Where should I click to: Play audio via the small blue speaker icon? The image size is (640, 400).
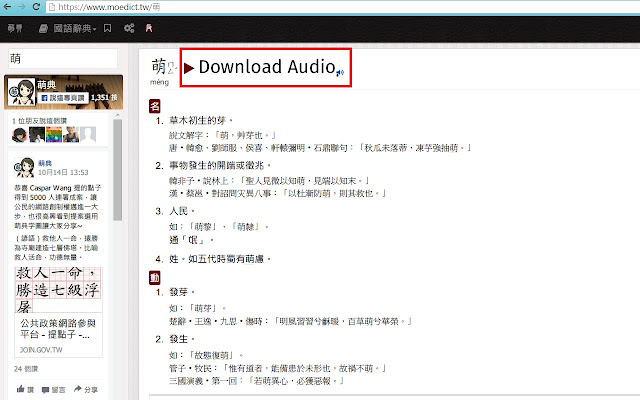click(x=340, y=72)
